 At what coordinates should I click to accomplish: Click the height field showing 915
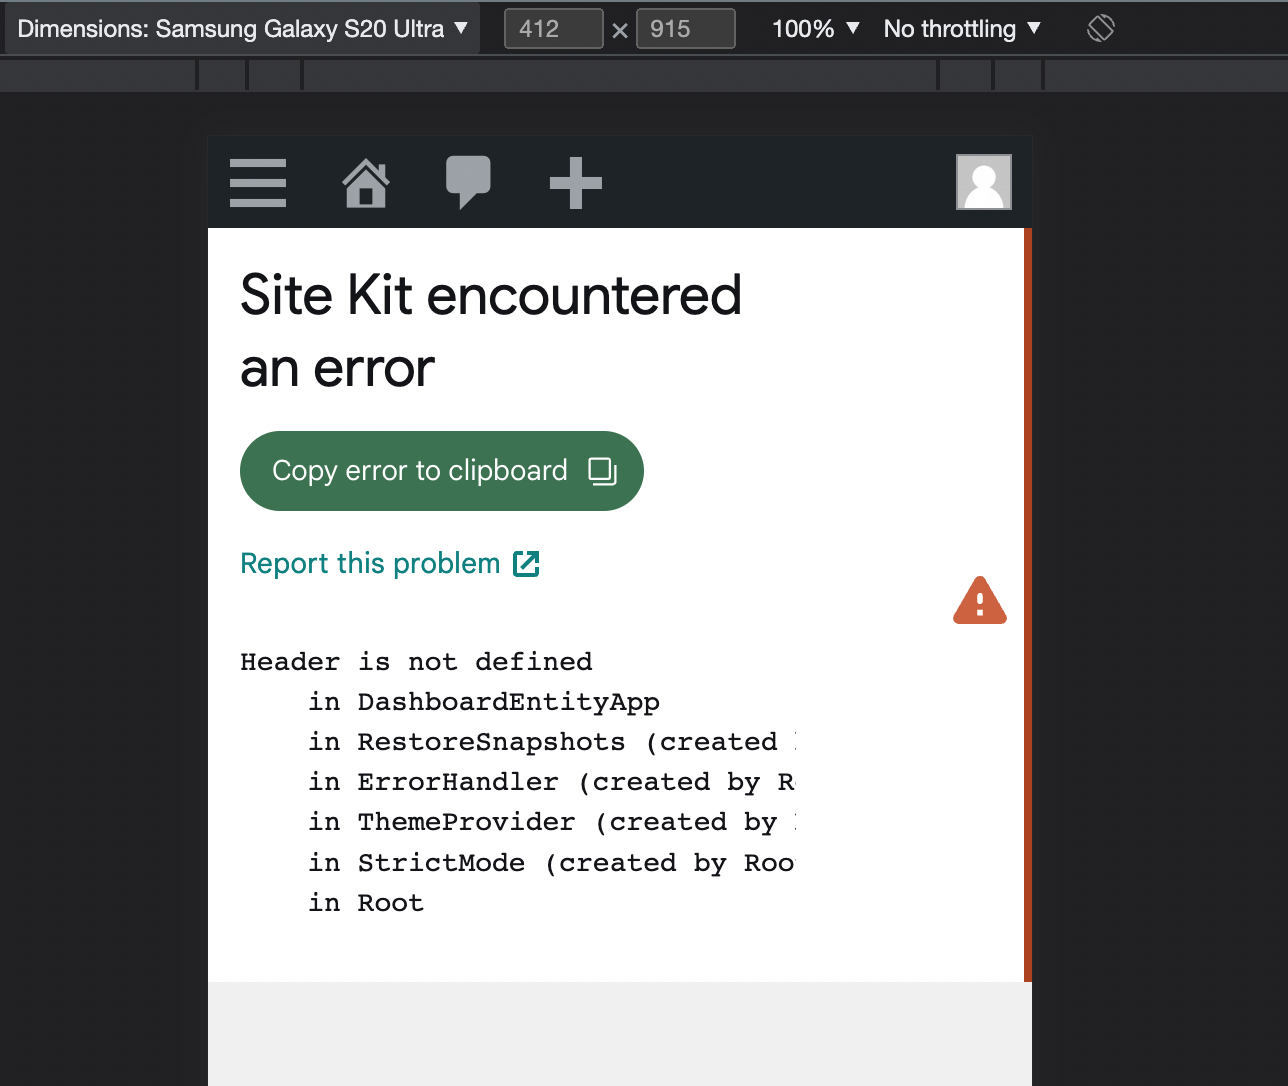coord(685,29)
